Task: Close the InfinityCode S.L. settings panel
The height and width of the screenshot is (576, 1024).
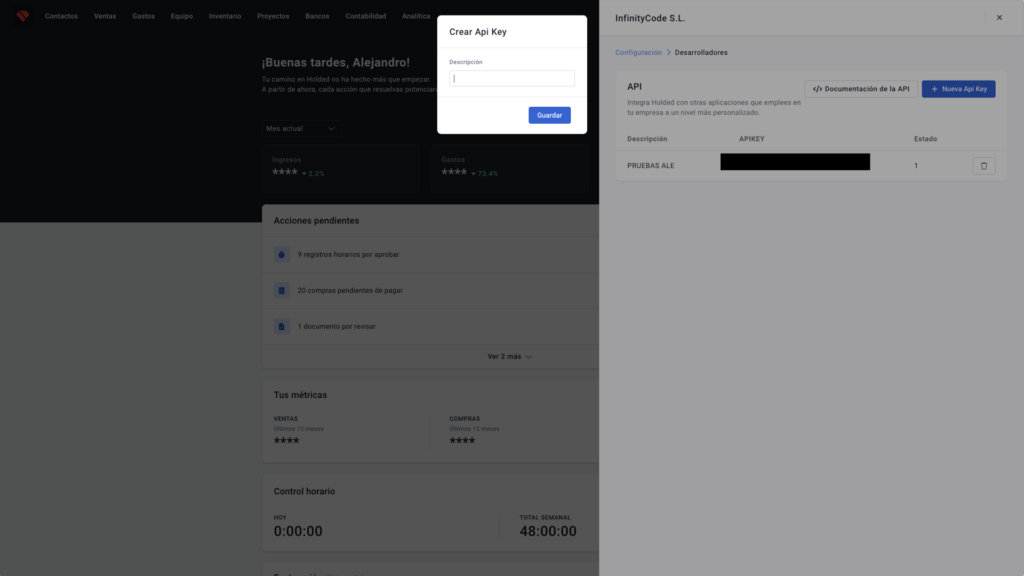Action: [x=999, y=18]
